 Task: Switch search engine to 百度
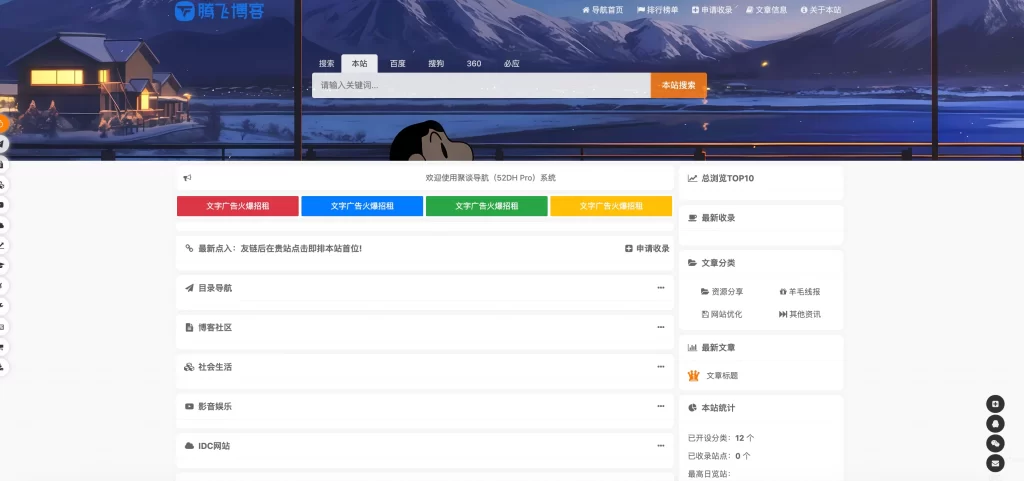pos(398,63)
